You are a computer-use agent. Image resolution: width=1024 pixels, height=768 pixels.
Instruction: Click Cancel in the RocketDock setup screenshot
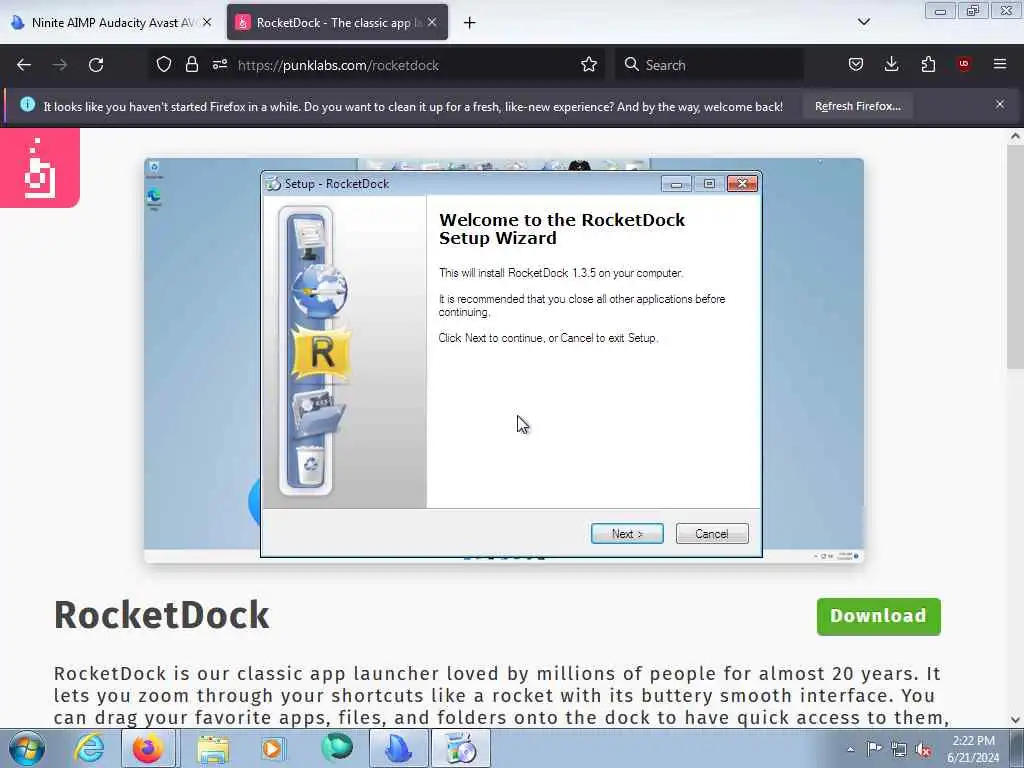pyautogui.click(x=712, y=534)
